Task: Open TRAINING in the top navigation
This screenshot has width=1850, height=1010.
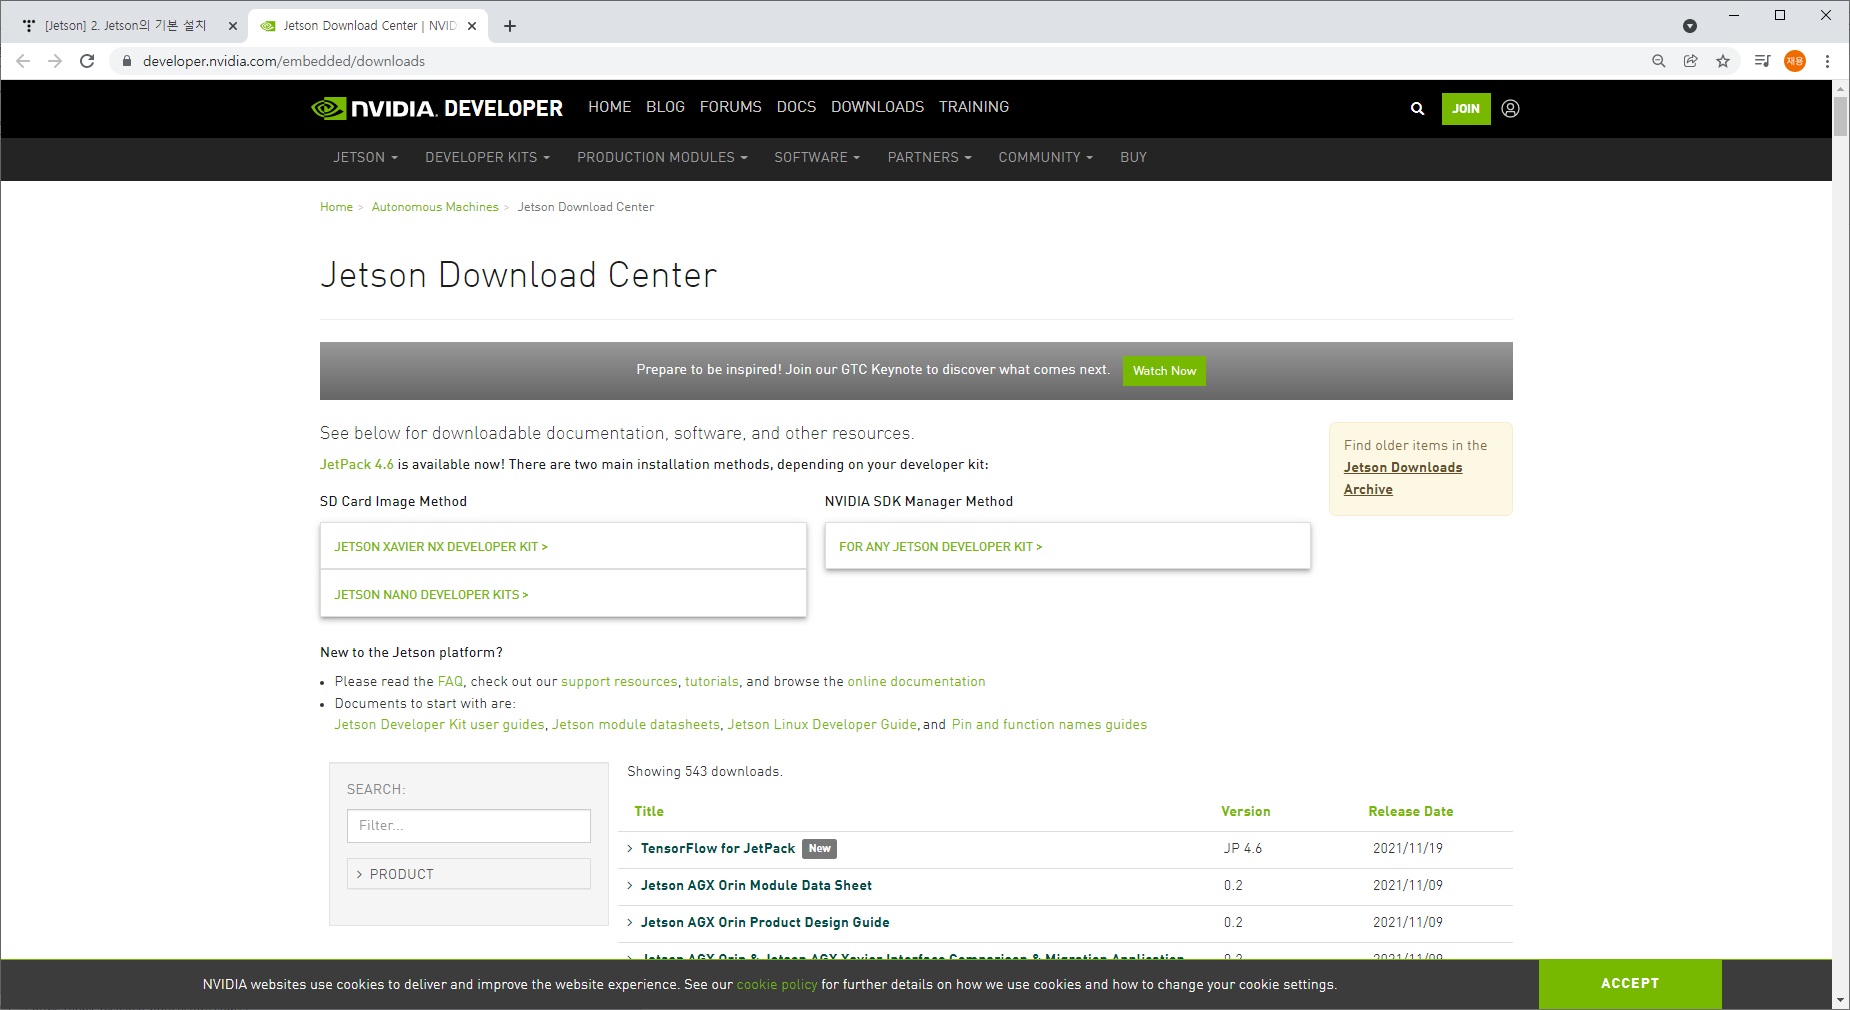Action: [x=973, y=107]
